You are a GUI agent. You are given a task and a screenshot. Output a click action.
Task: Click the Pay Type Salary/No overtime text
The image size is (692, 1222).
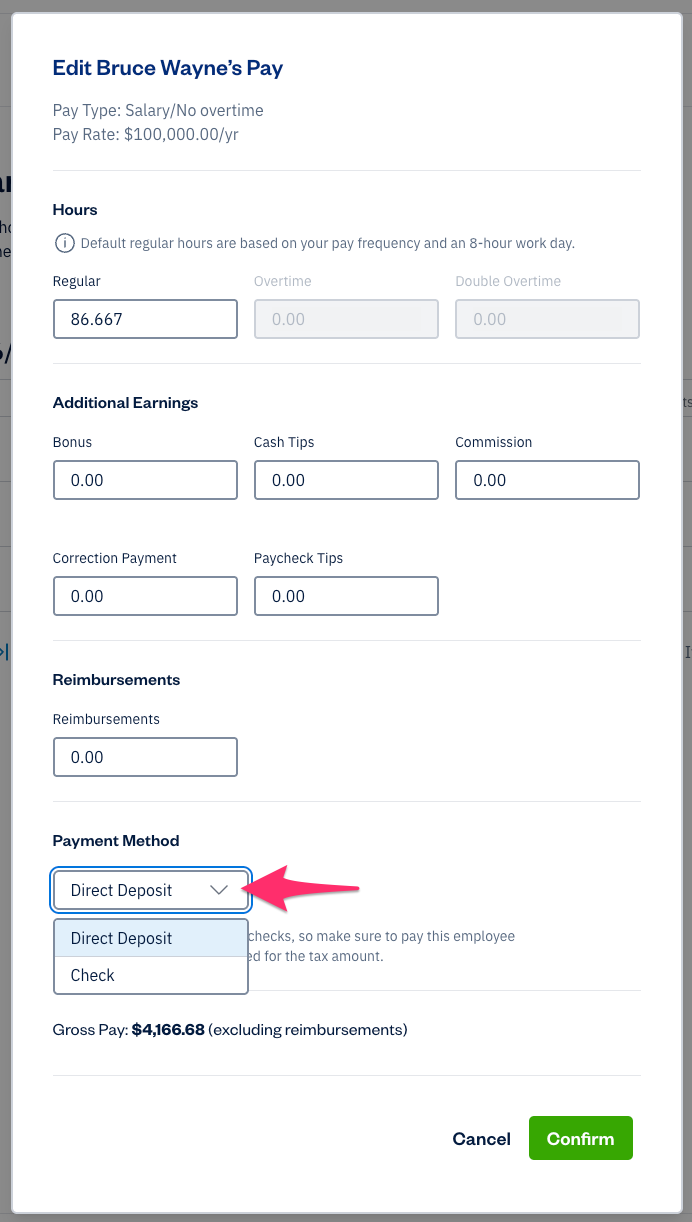158,110
